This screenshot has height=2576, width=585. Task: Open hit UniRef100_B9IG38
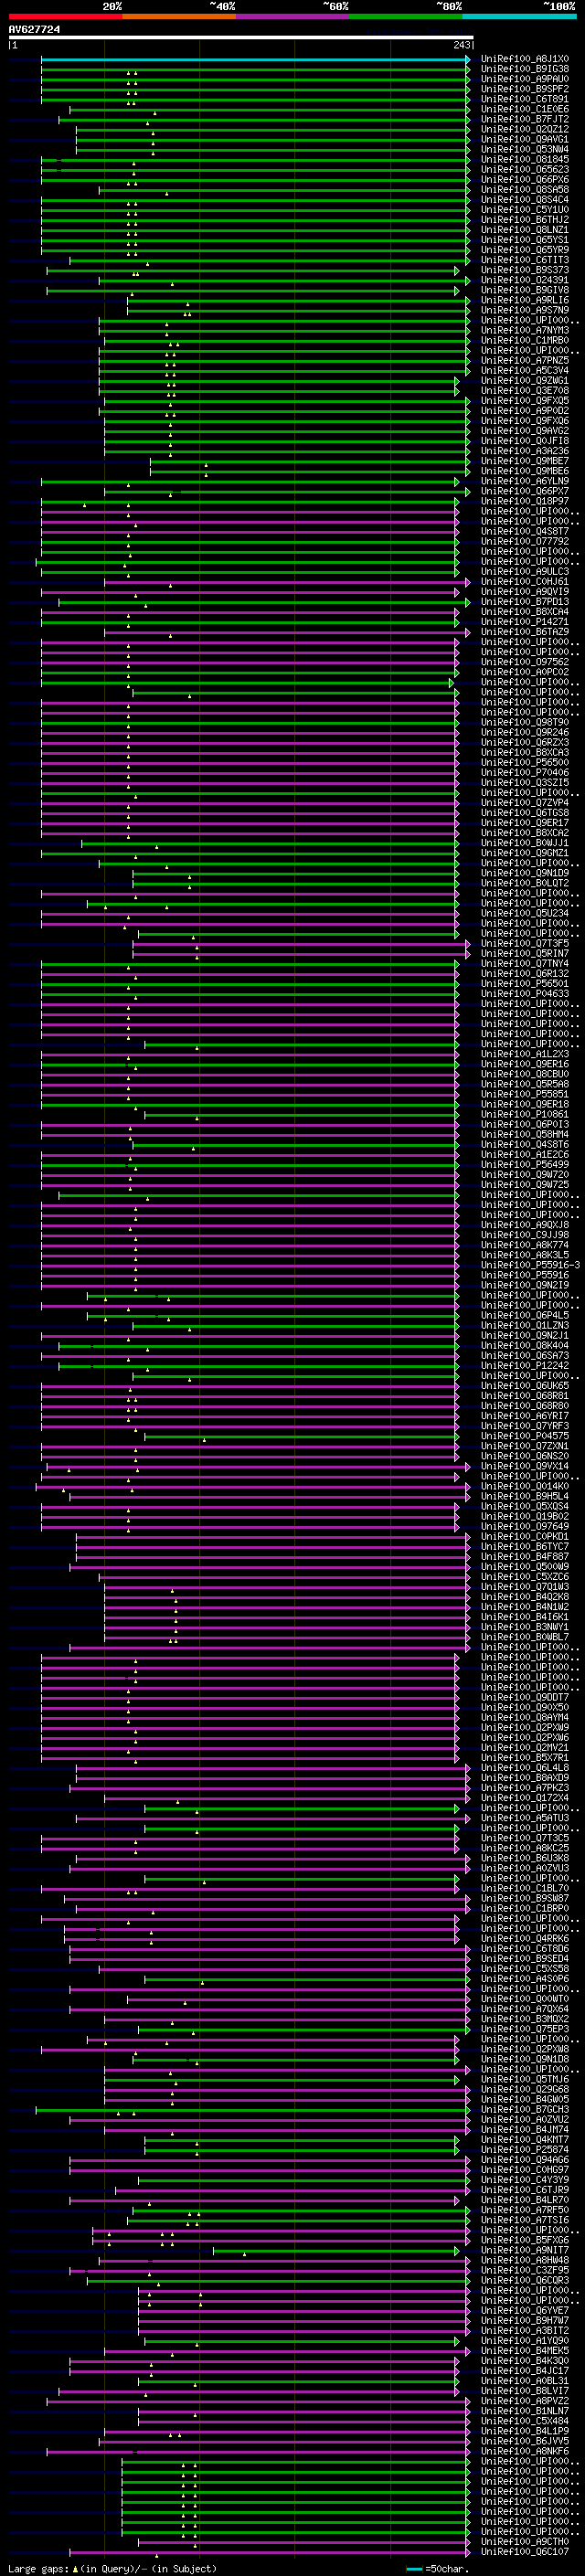pyautogui.click(x=525, y=69)
